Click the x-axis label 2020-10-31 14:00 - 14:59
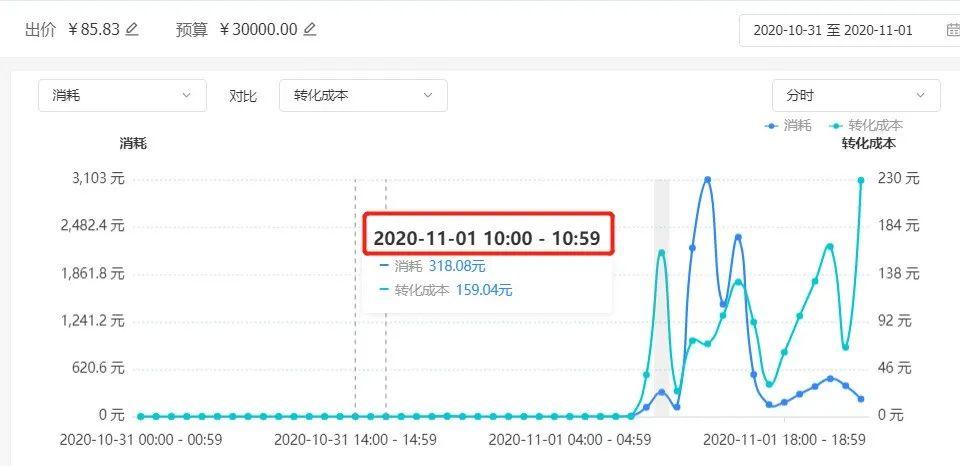This screenshot has width=960, height=466. point(355,440)
